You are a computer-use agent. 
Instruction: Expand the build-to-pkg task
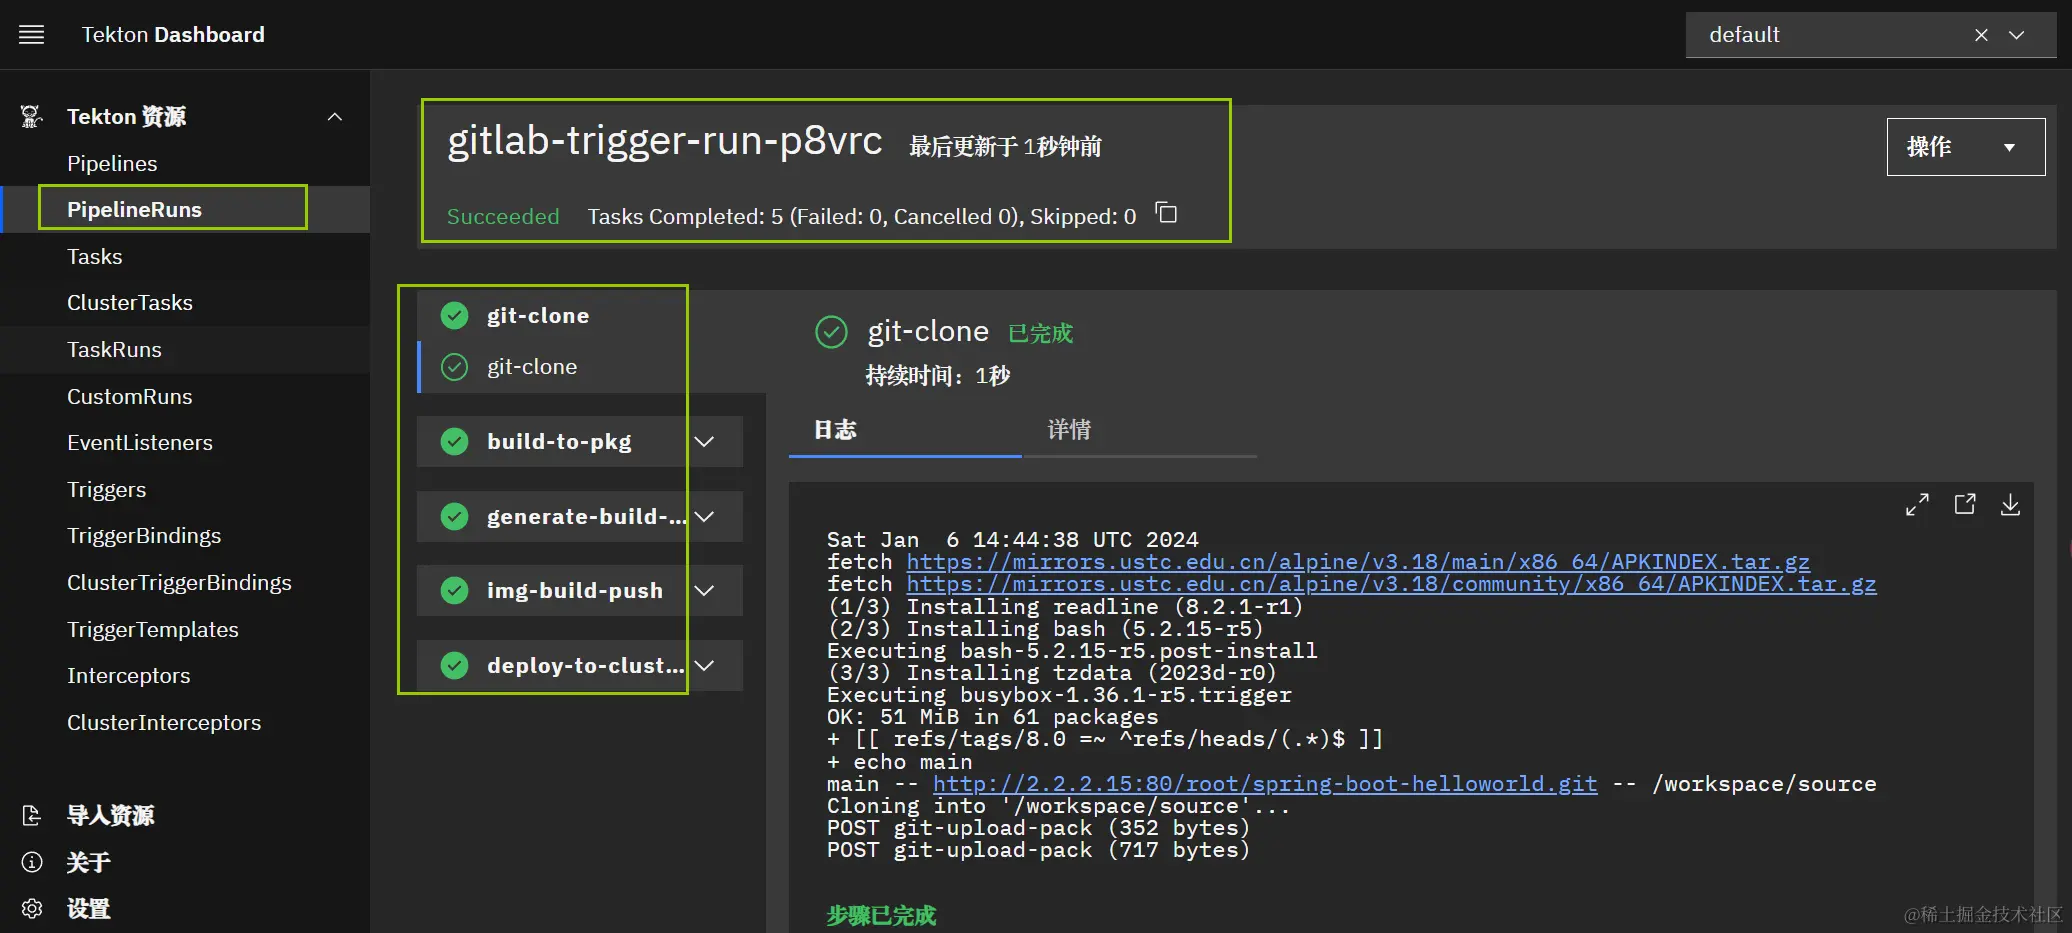coord(705,441)
